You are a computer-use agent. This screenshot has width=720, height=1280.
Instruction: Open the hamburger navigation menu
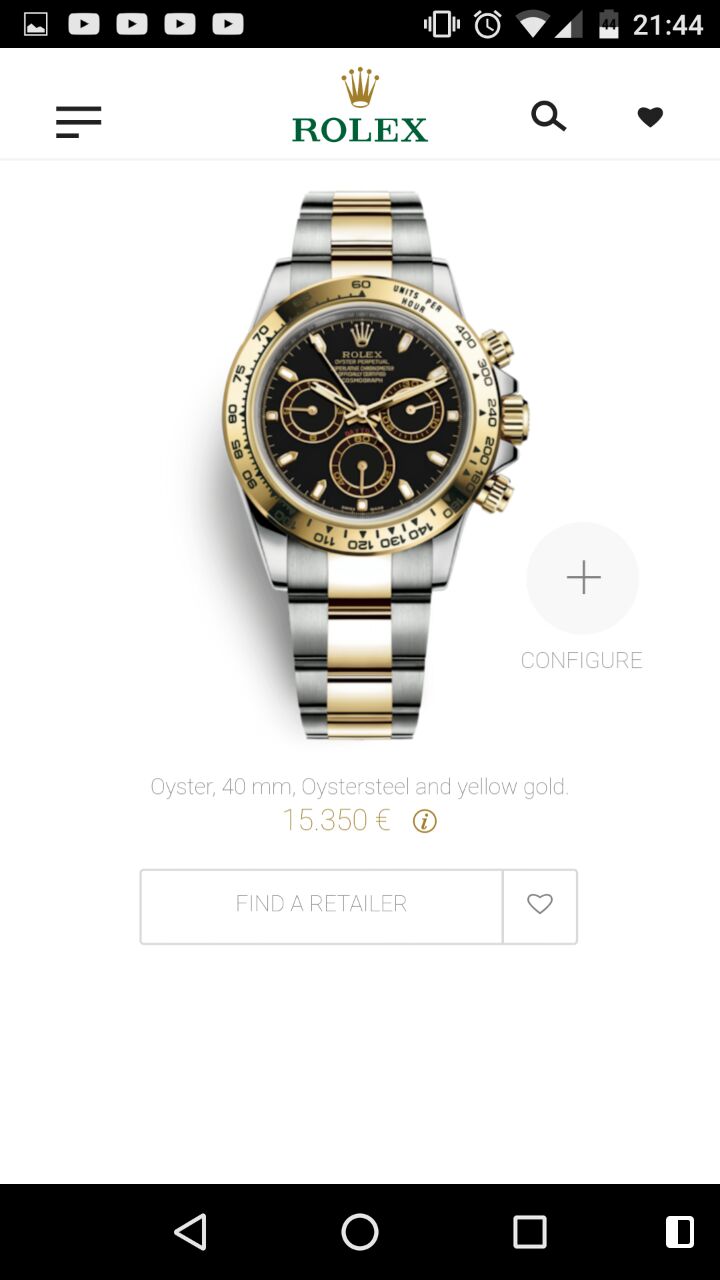(78, 122)
